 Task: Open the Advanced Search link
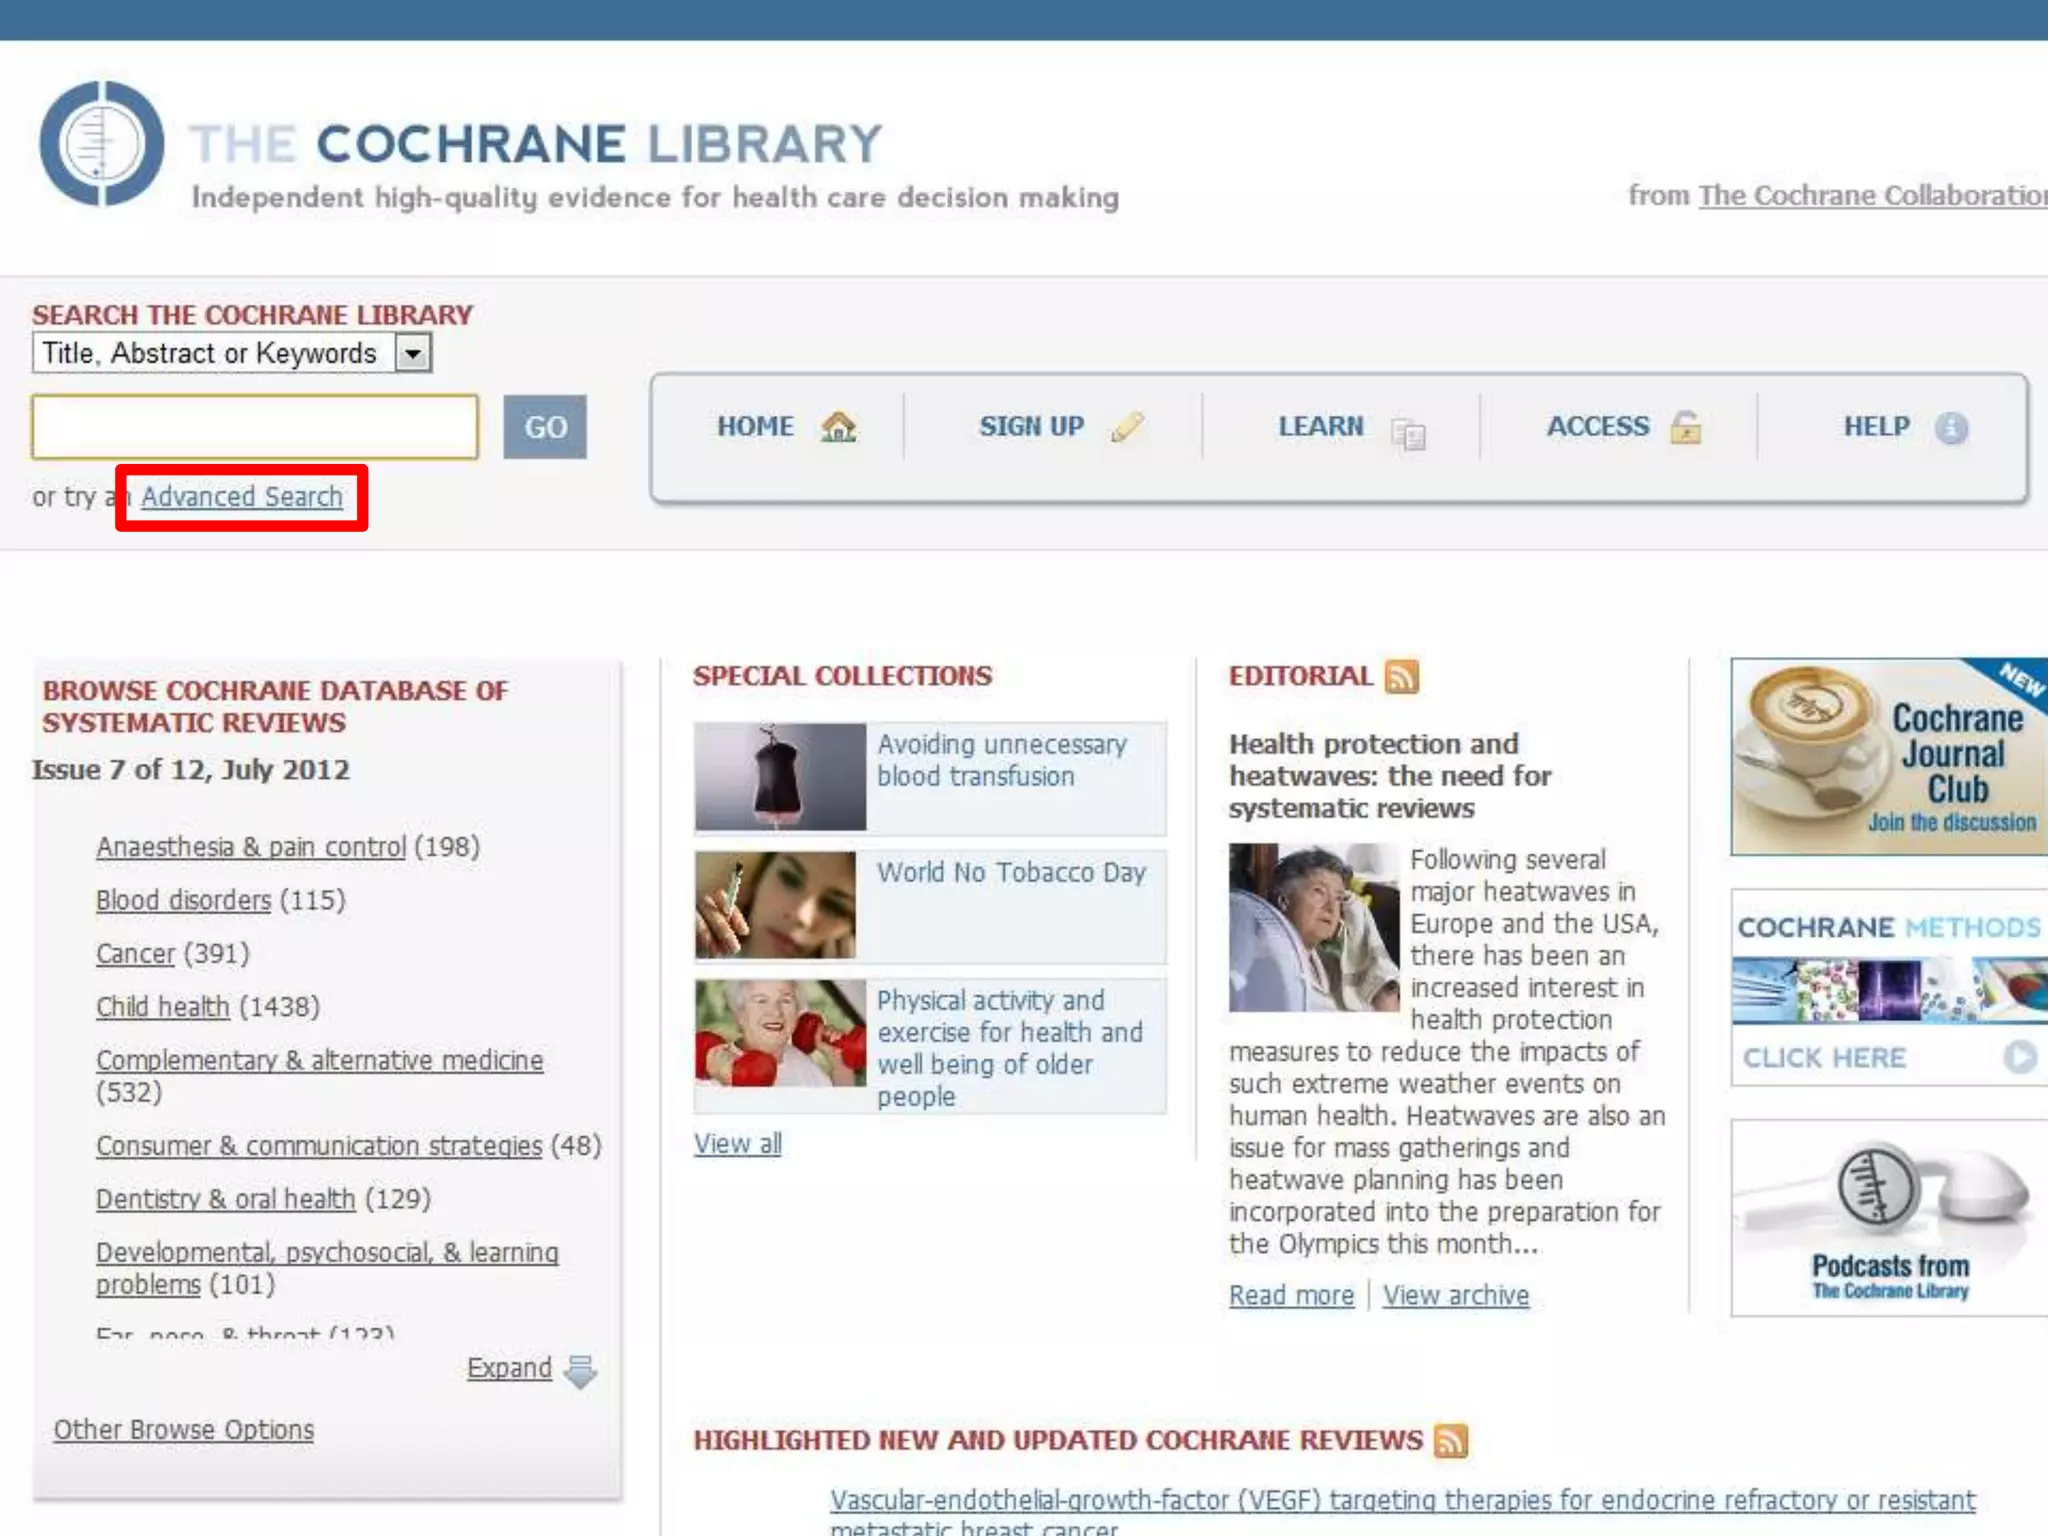tap(241, 497)
